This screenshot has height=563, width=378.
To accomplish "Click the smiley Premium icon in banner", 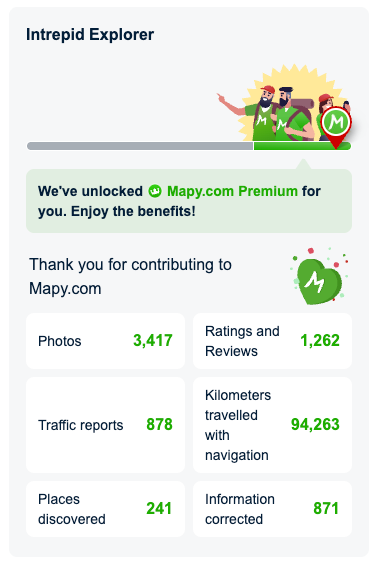I will pyautogui.click(x=155, y=191).
